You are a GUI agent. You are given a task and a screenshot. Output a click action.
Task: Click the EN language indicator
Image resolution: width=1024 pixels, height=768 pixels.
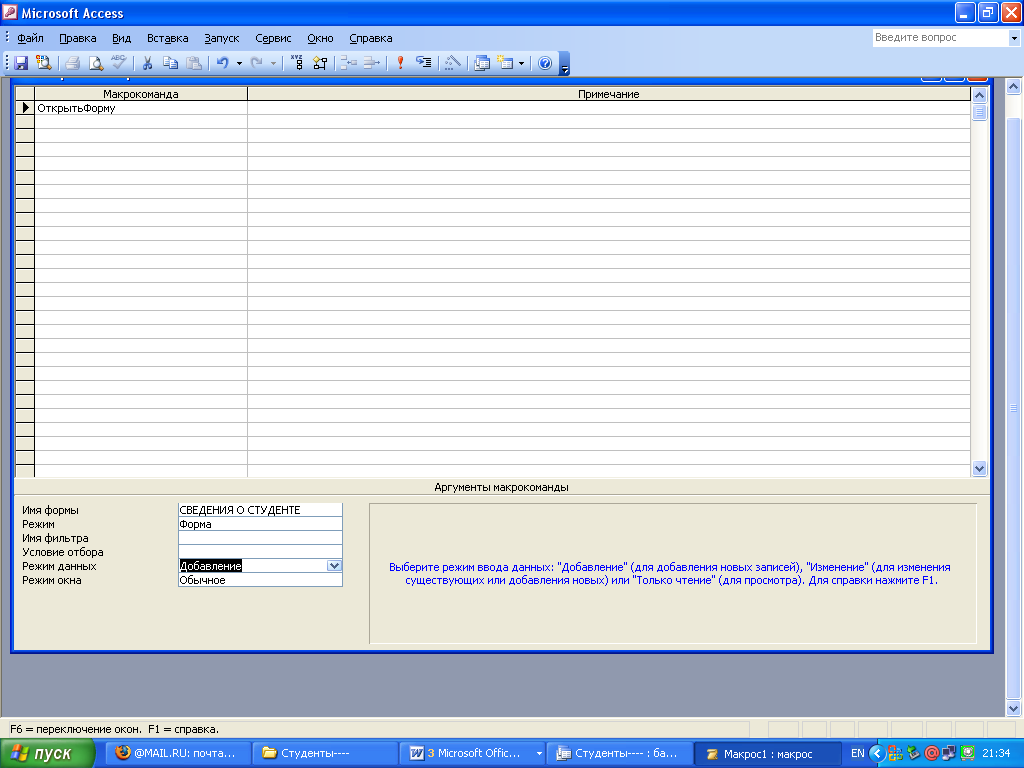(x=857, y=753)
